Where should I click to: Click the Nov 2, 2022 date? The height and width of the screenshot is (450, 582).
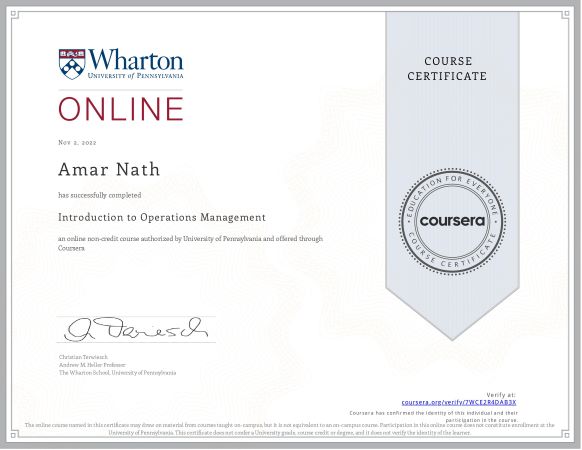coord(77,143)
